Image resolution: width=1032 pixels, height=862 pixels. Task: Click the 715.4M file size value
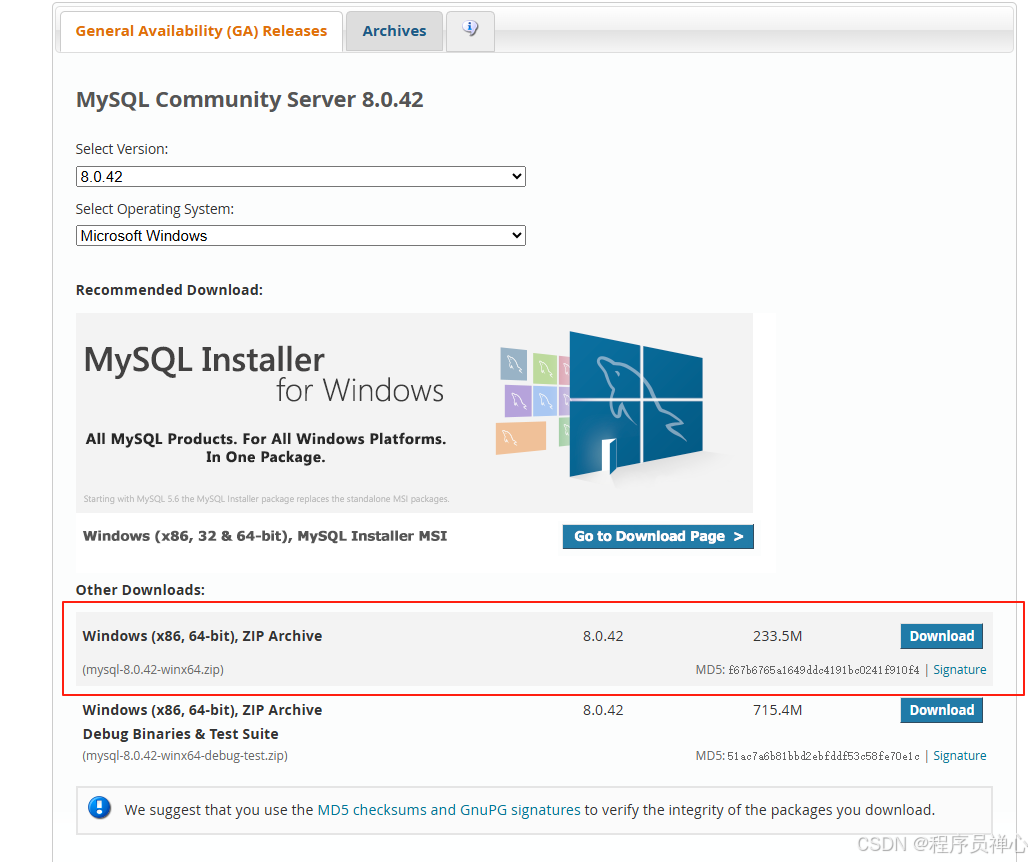click(777, 710)
